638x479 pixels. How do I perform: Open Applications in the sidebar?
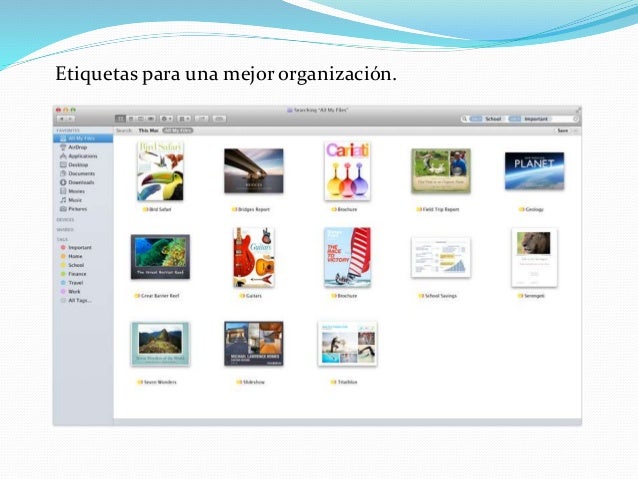pyautogui.click(x=83, y=156)
